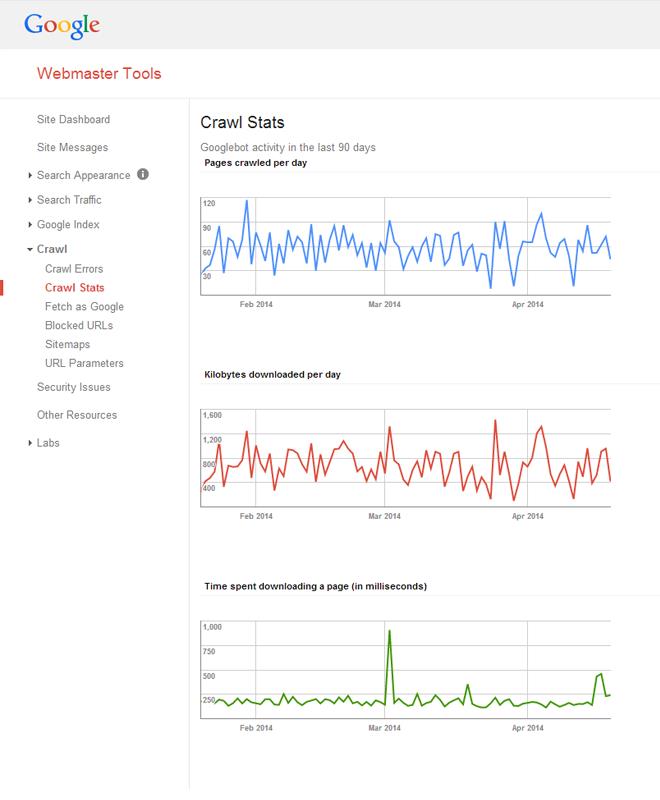The height and width of the screenshot is (800, 660).
Task: Click 'Apr 2014' label under download time chart
Action: click(x=527, y=728)
